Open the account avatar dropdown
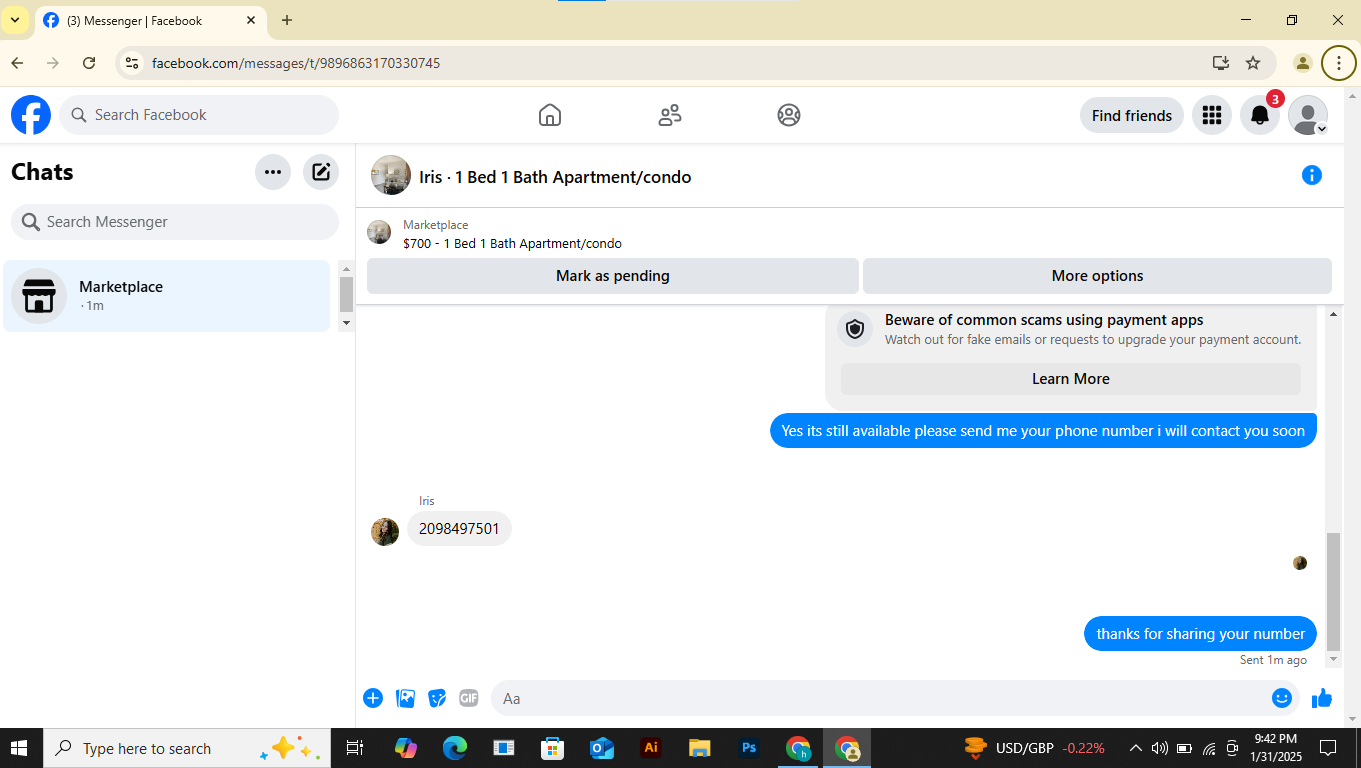 [x=1308, y=115]
